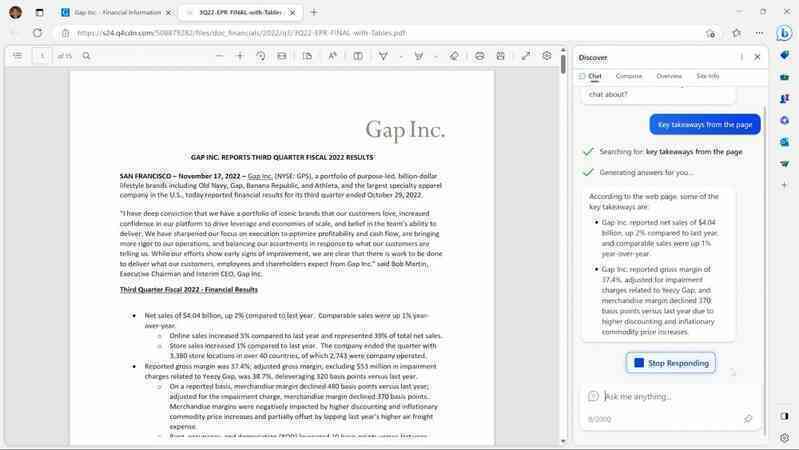Open a new browser tab

click(x=314, y=12)
